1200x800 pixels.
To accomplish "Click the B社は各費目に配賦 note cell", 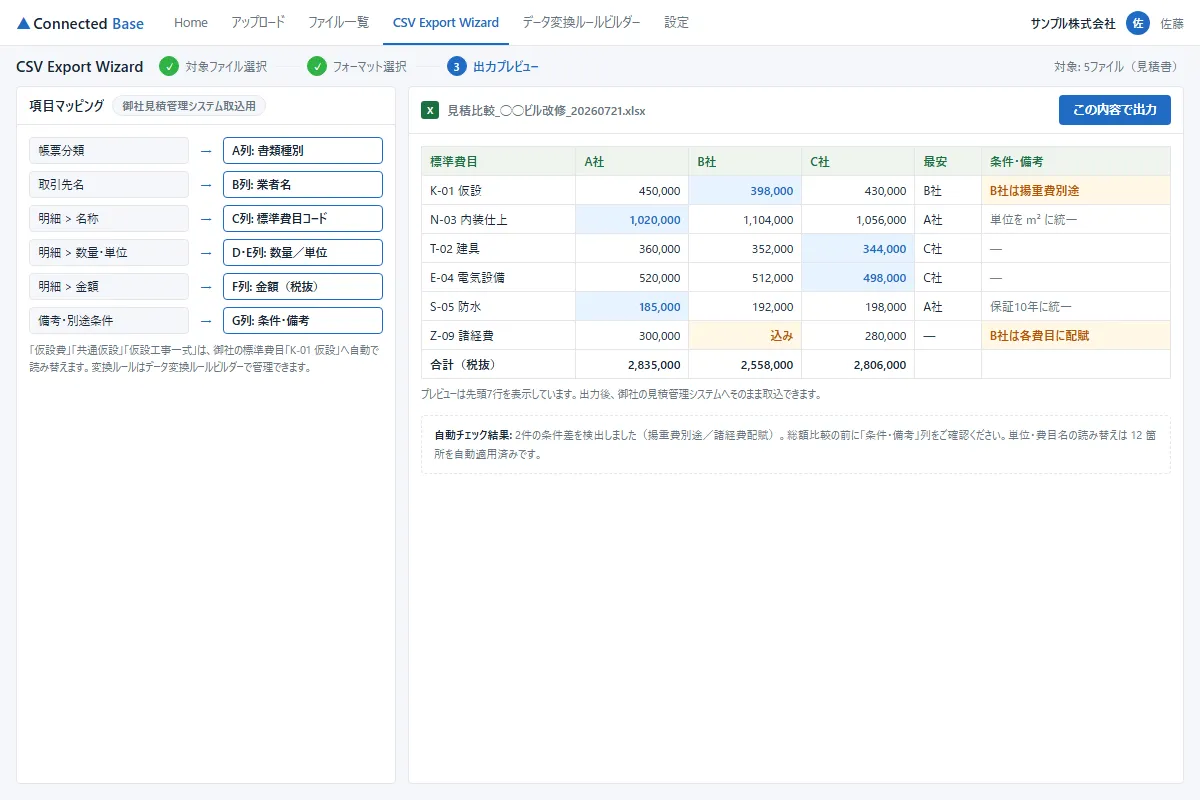I will tap(1076, 335).
